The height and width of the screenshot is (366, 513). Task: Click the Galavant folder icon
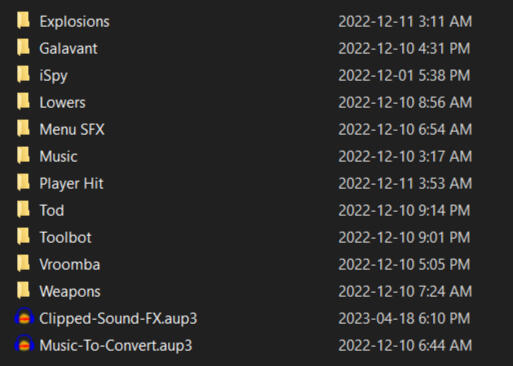point(23,48)
